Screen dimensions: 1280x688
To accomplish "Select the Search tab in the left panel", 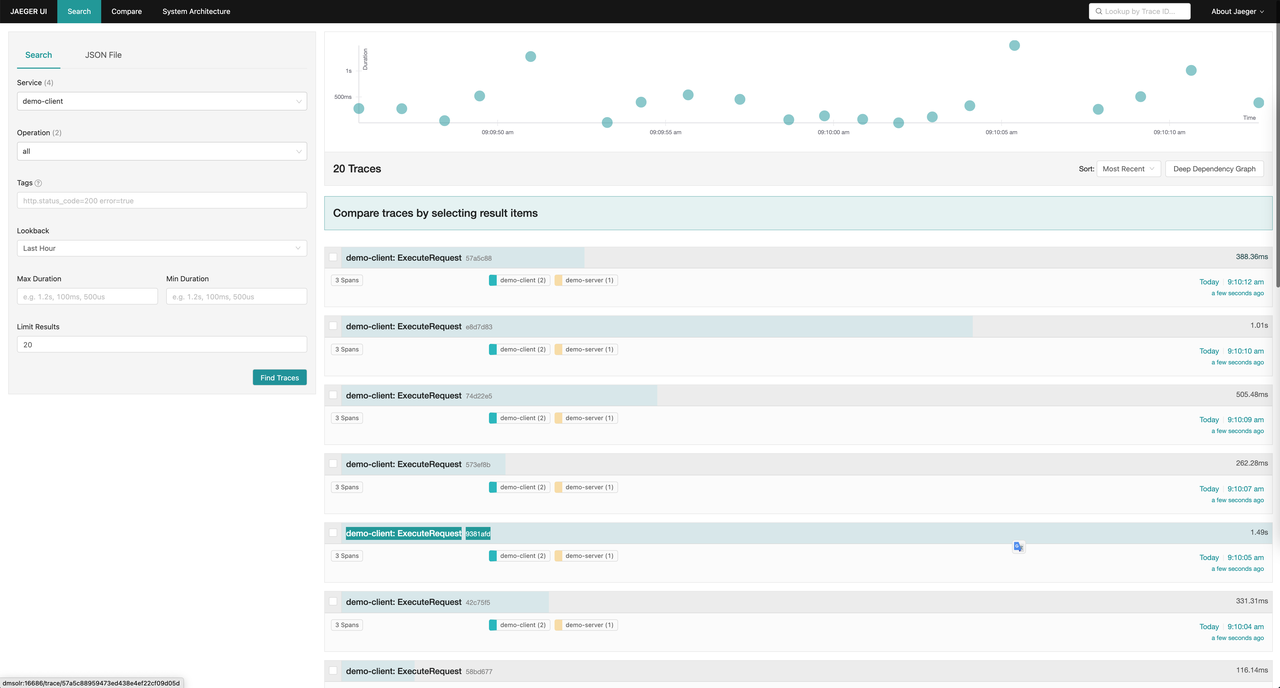I will (39, 55).
